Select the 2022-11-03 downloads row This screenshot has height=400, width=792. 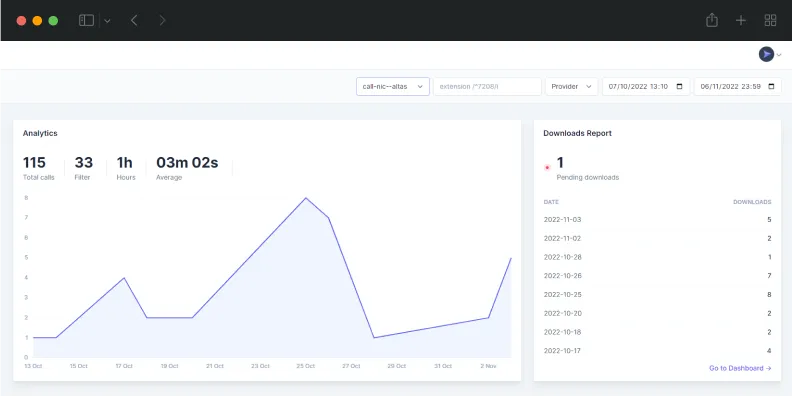coord(657,219)
